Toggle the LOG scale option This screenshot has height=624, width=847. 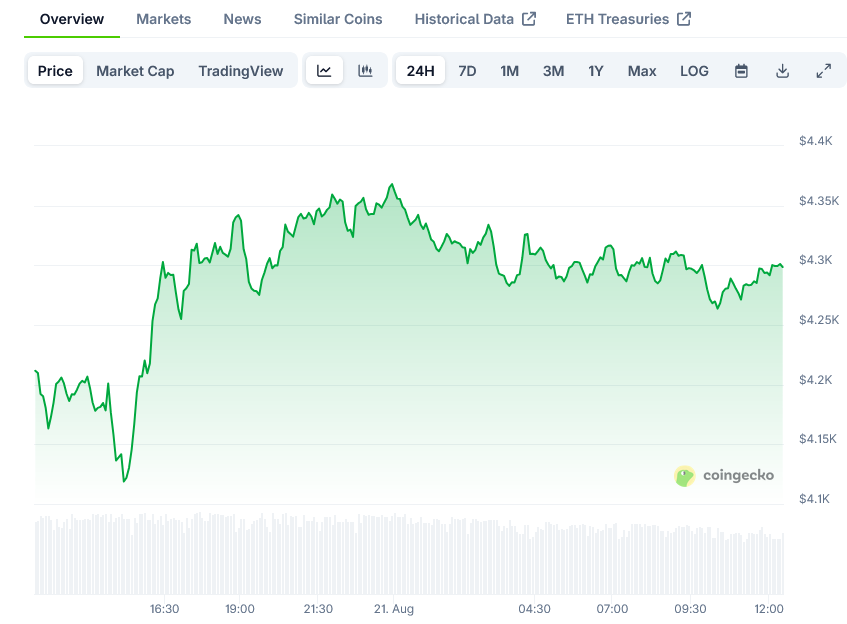pyautogui.click(x=694, y=71)
